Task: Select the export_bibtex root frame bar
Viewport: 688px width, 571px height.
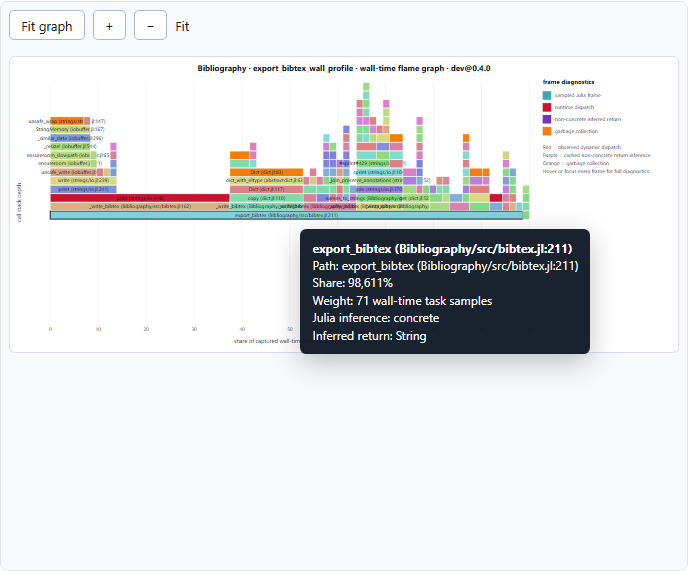Action: coord(286,215)
